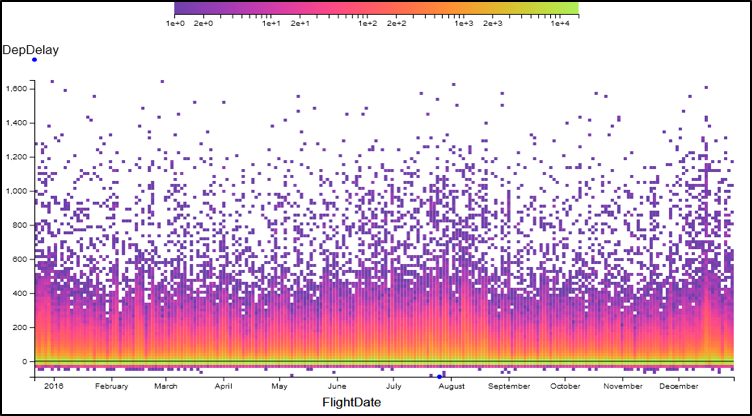Viewport: 752px width, 416px height.
Task: Click the DepDelay axis title
Action: tap(31, 50)
